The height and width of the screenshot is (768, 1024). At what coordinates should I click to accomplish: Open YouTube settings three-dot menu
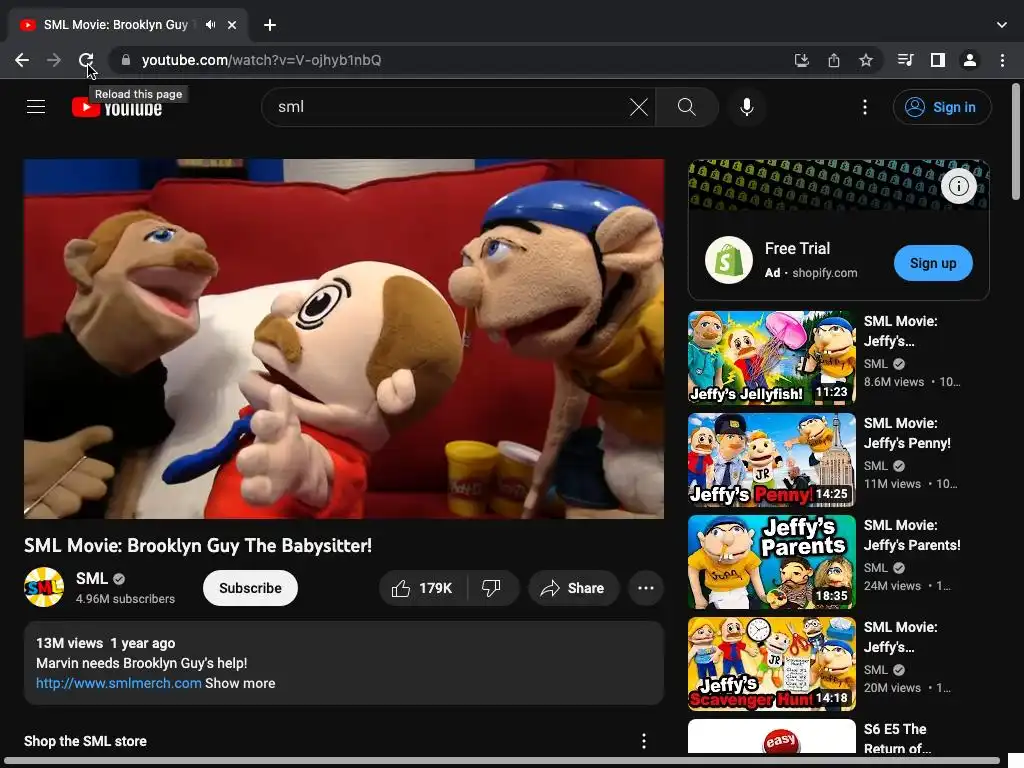coord(865,107)
